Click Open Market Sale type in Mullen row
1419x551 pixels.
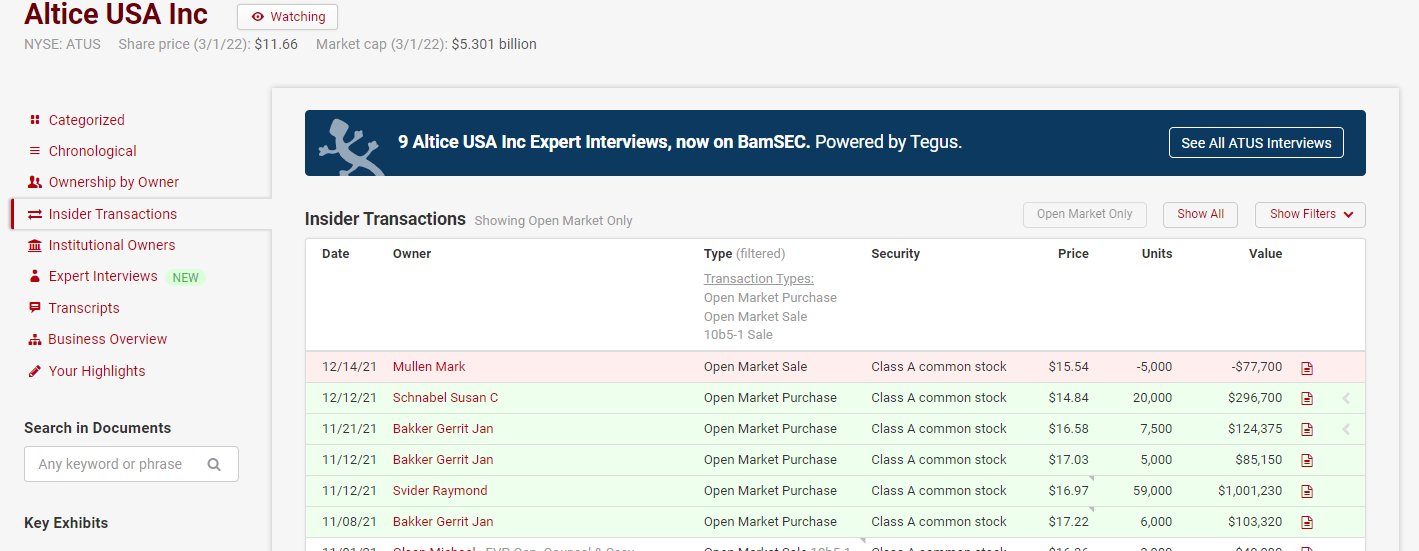point(755,367)
